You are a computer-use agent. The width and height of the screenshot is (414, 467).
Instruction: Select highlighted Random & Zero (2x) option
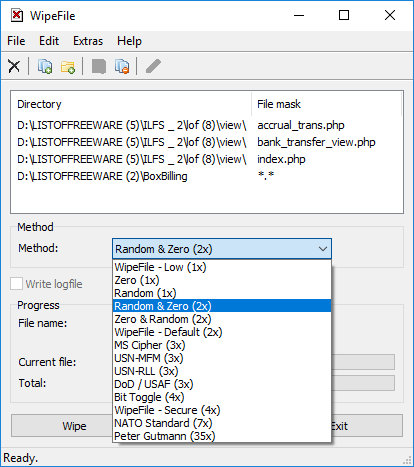point(222,306)
